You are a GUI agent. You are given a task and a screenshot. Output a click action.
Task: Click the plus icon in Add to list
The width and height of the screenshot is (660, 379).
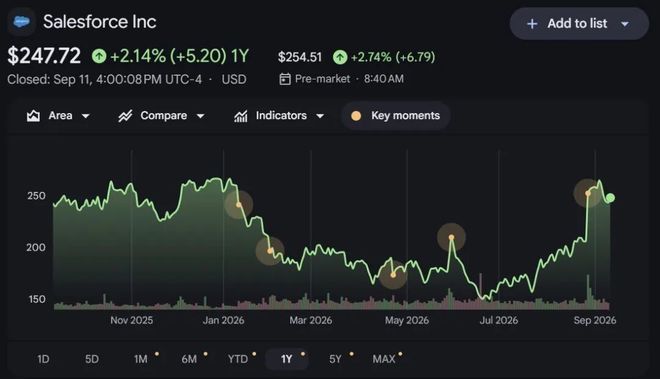point(532,24)
